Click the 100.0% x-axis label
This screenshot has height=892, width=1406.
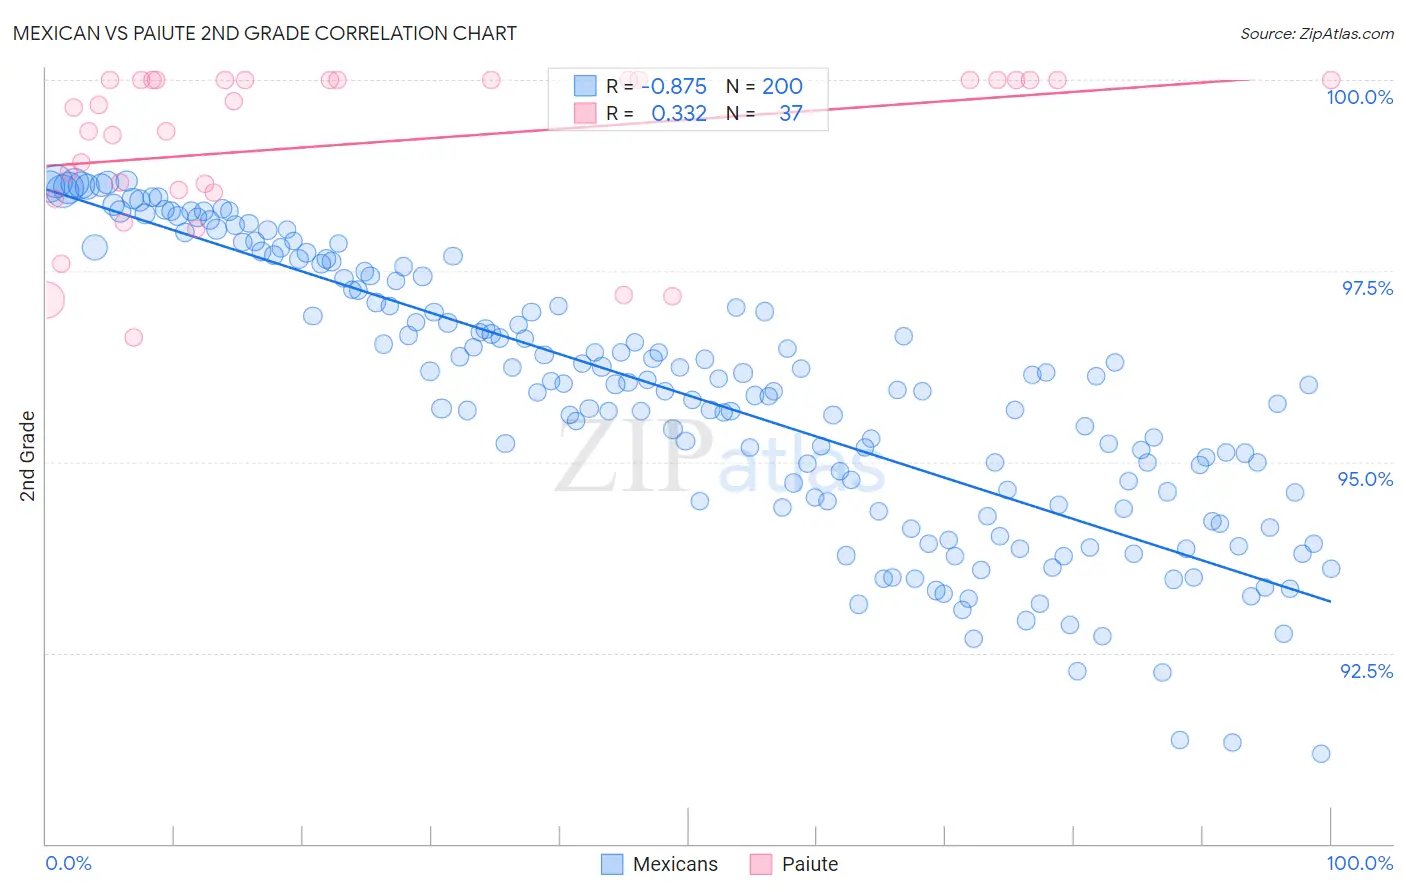click(1360, 863)
